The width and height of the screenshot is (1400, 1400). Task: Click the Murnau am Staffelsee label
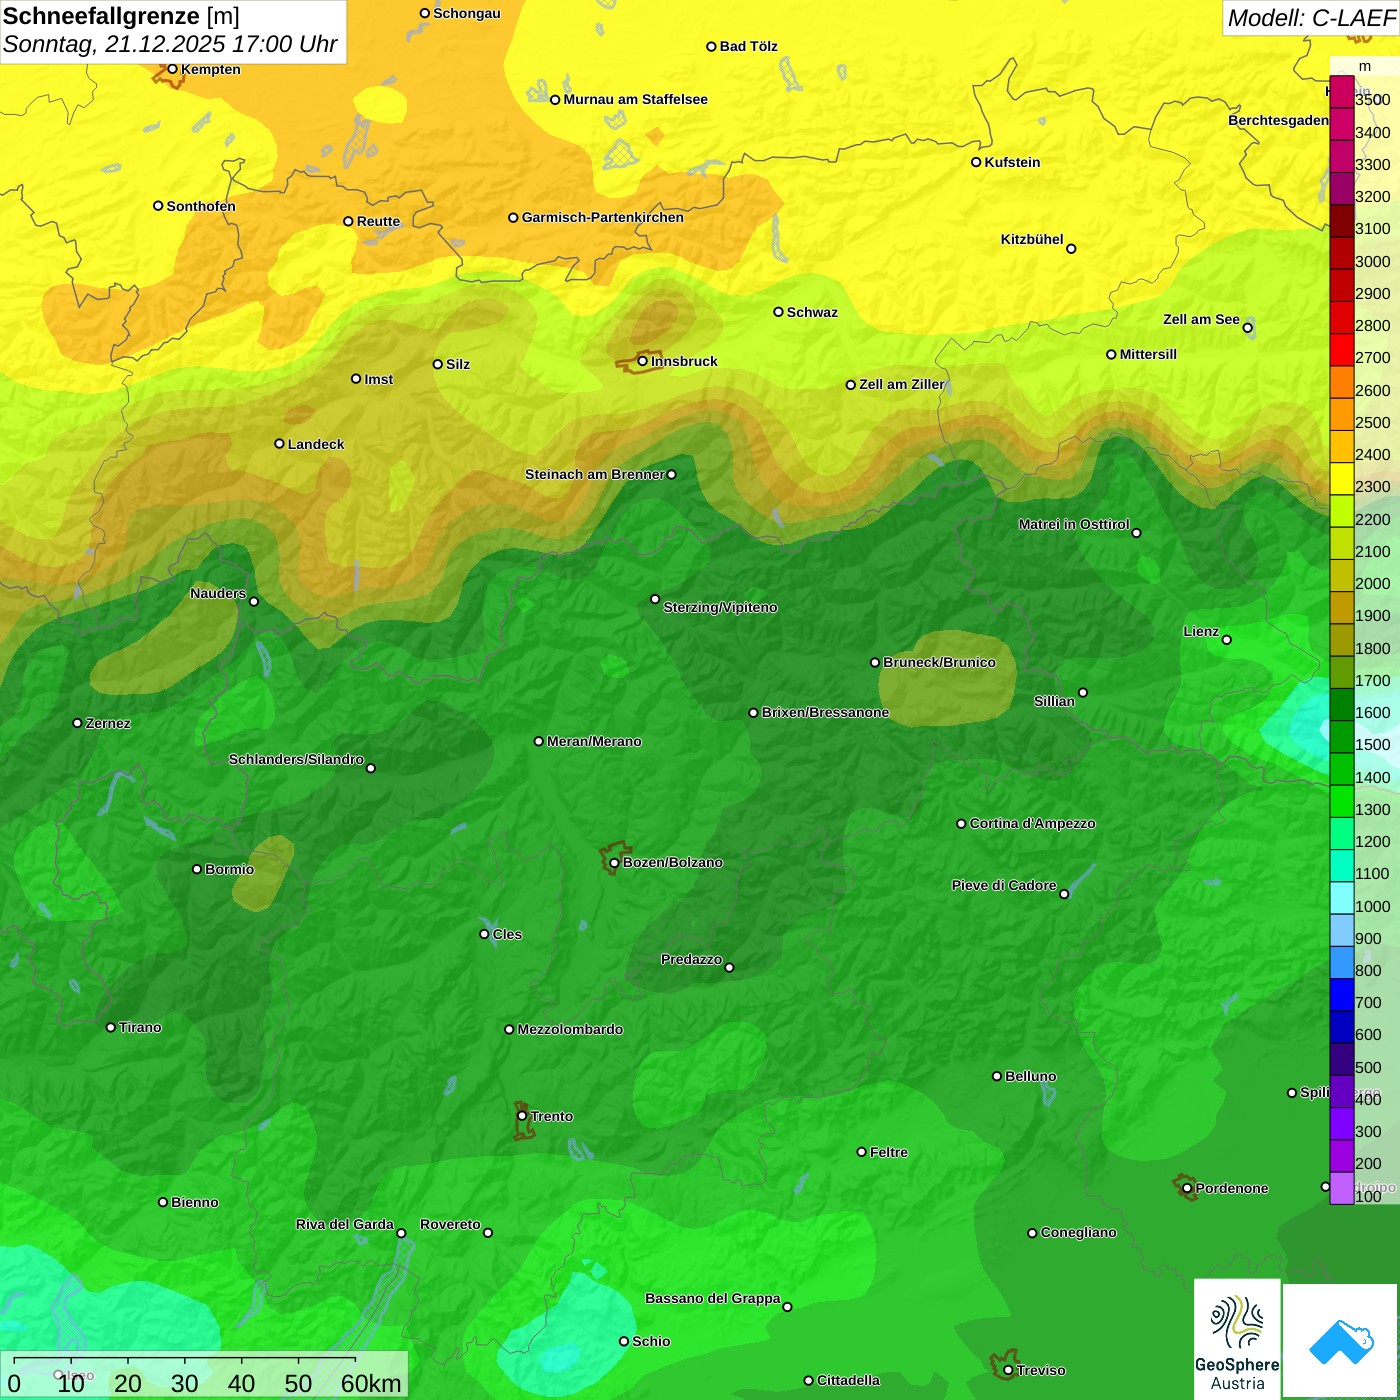(635, 99)
